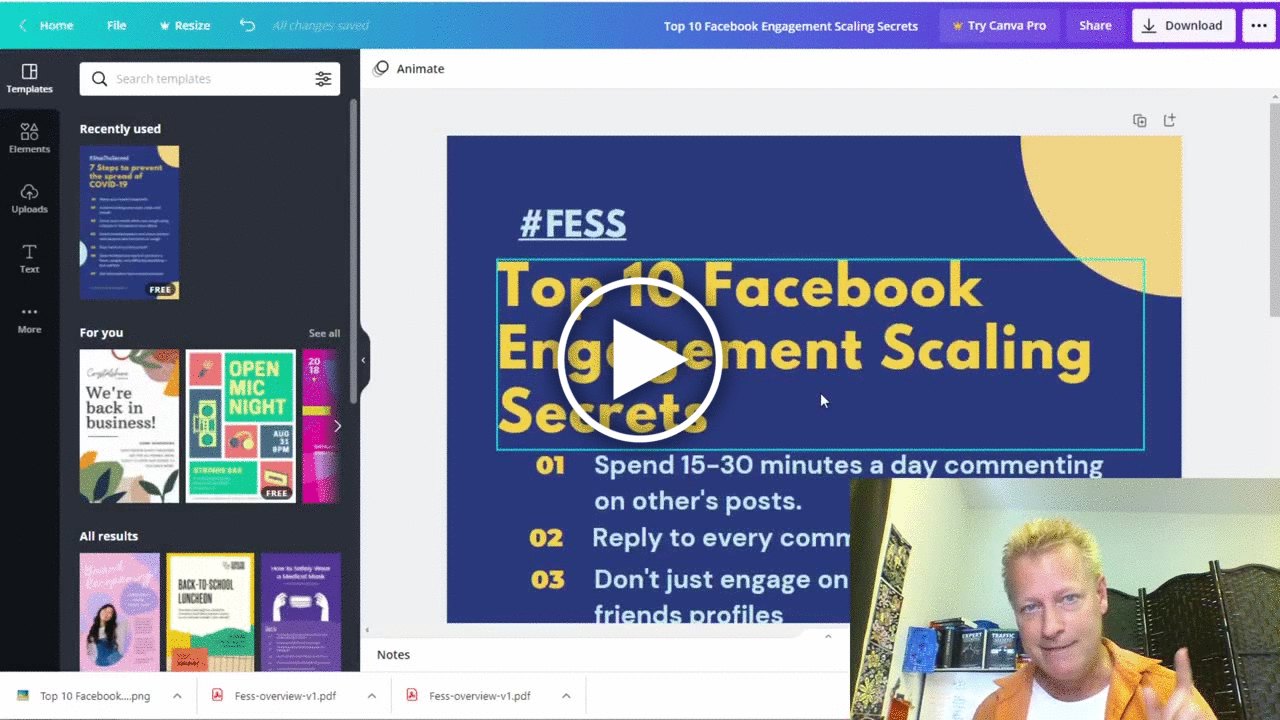Click the search magnifier icon
Image resolution: width=1280 pixels, height=720 pixels.
click(x=99, y=79)
